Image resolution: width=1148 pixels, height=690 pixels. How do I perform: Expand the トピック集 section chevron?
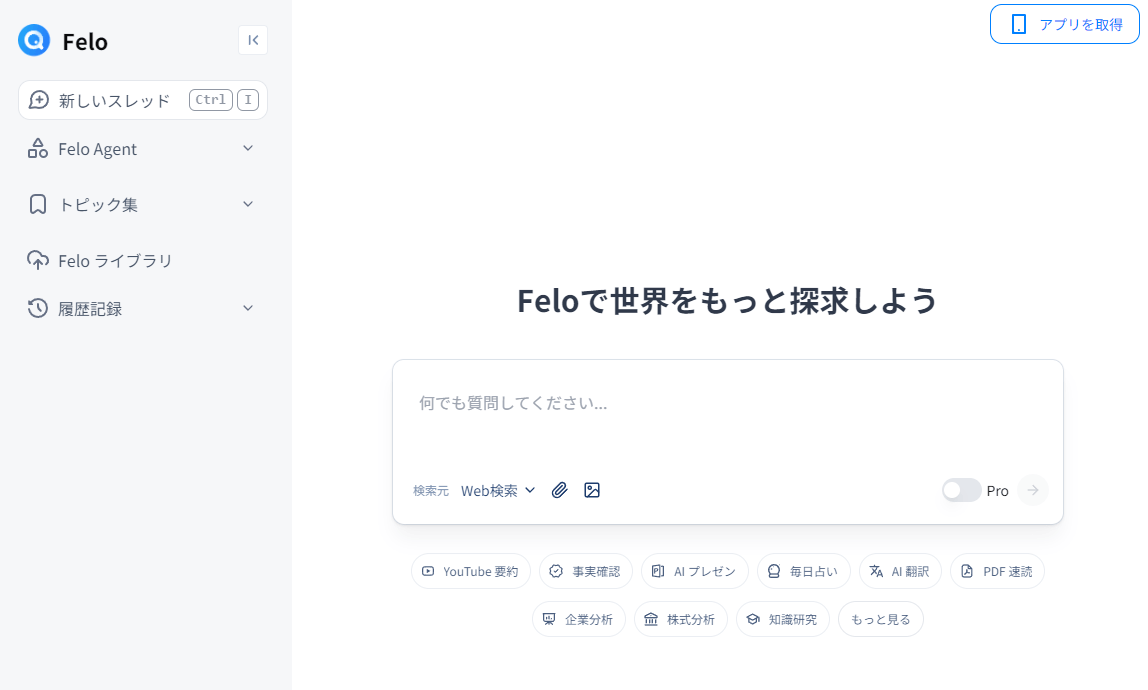(x=248, y=204)
